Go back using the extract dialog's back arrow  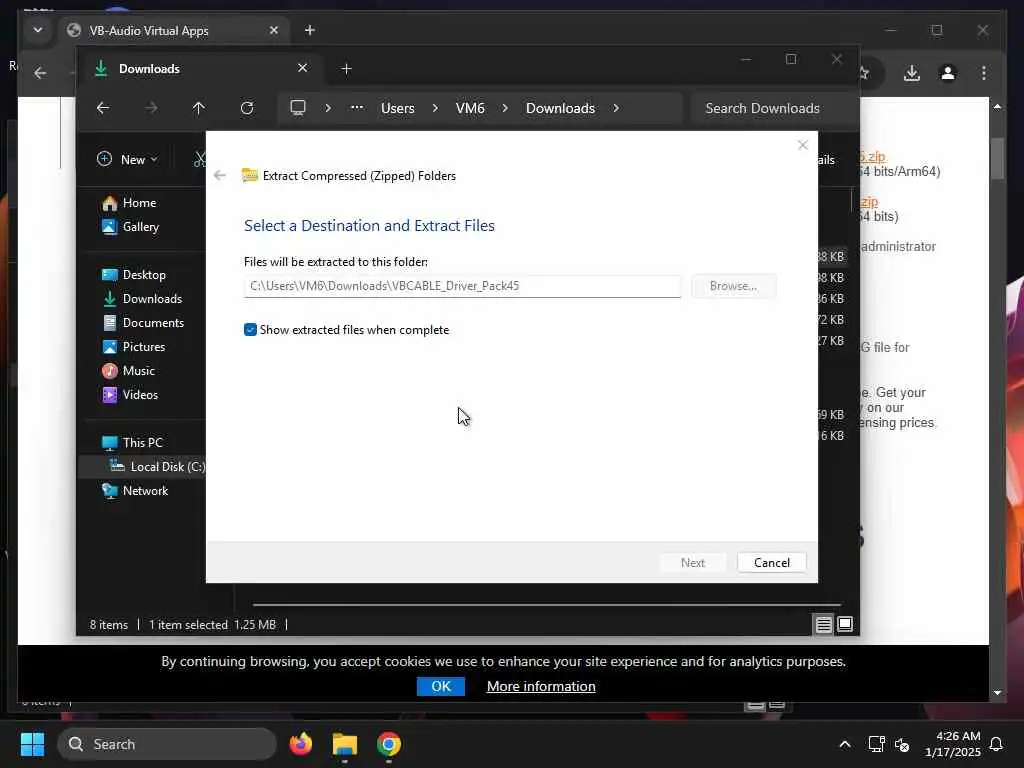coord(220,175)
